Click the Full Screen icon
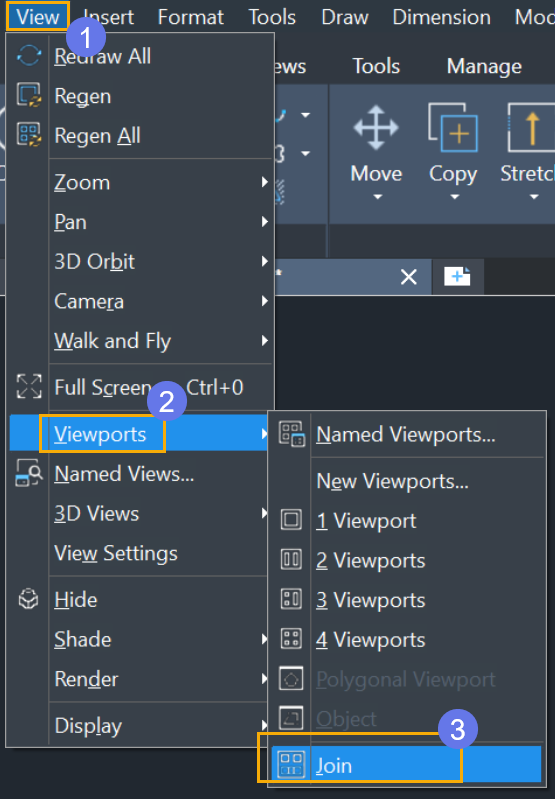555x799 pixels. 29,386
